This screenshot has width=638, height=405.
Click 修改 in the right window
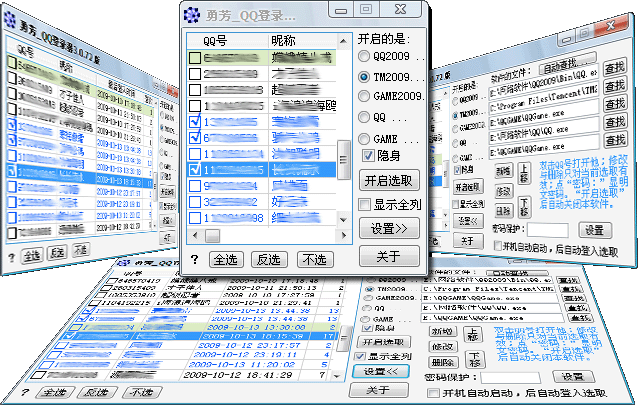pyautogui.click(x=504, y=191)
